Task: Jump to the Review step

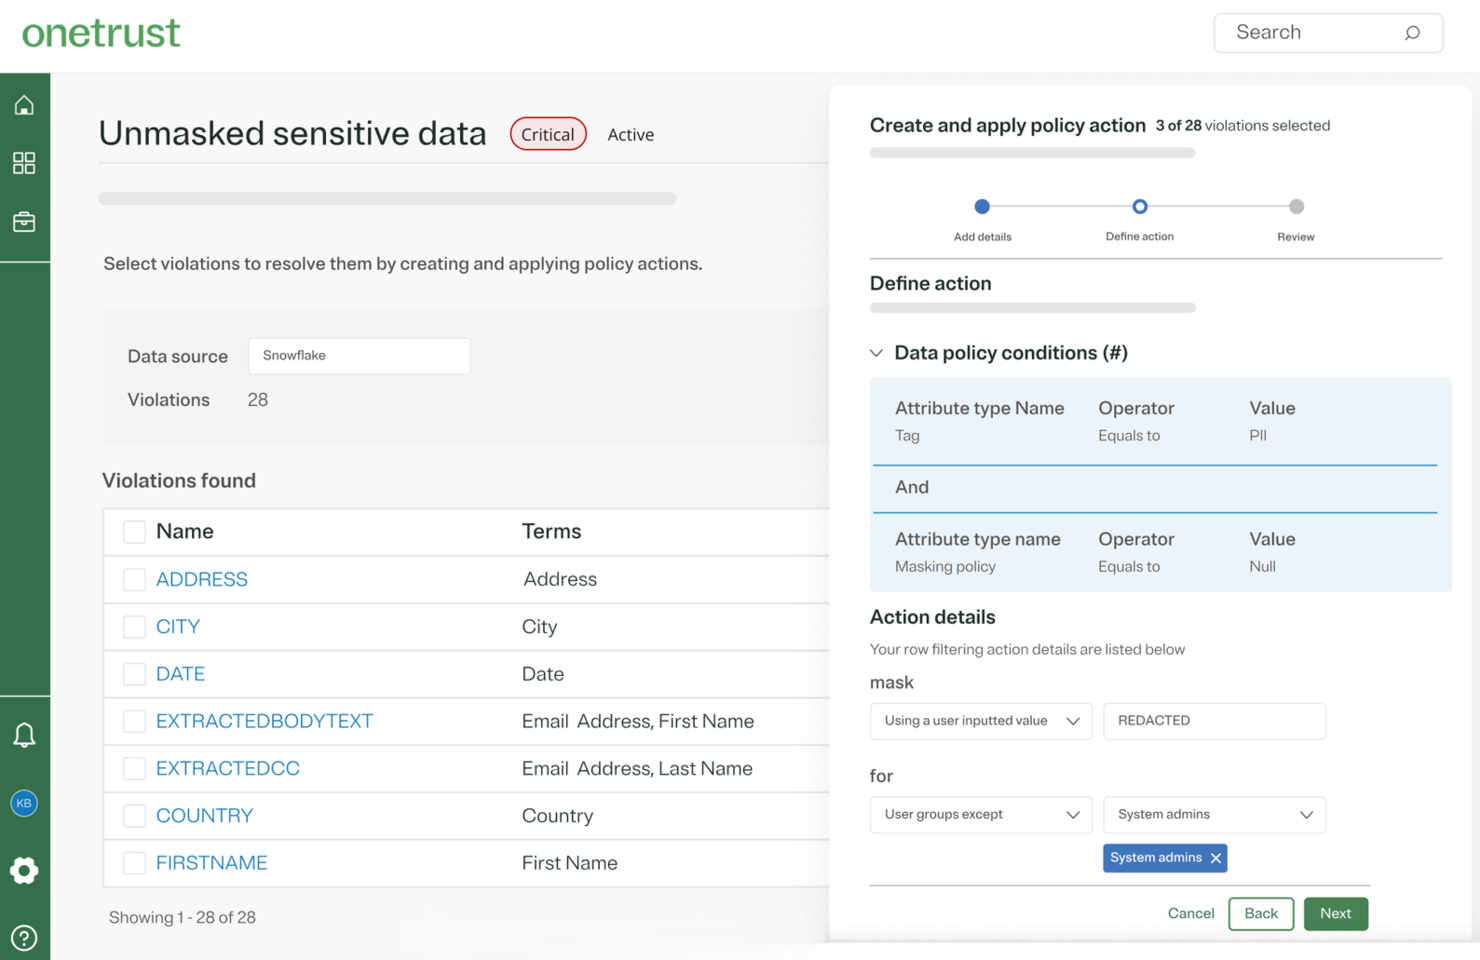Action: point(1296,207)
